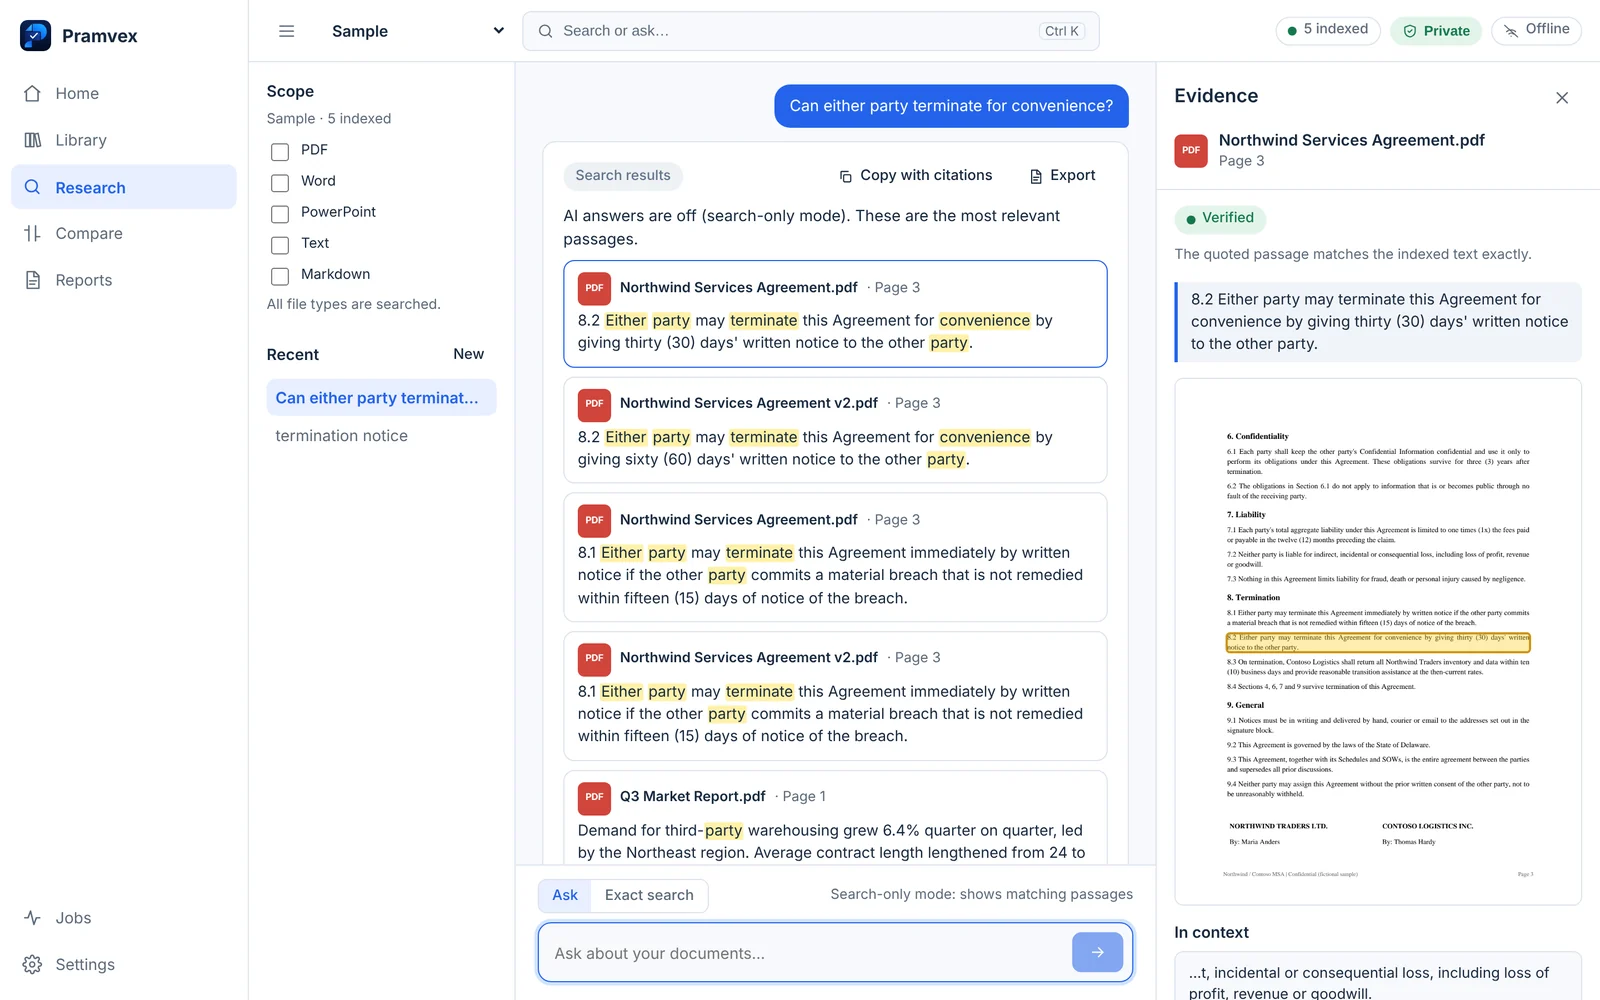Check the Word file type filter

tap(280, 182)
